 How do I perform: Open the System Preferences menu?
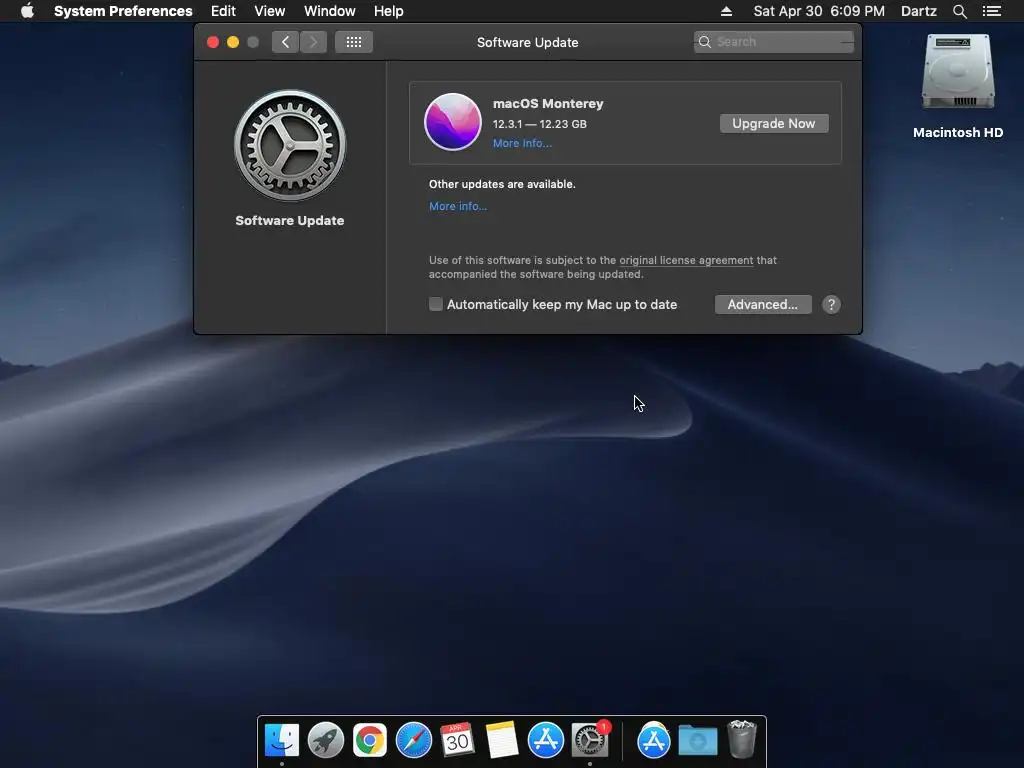click(x=123, y=11)
